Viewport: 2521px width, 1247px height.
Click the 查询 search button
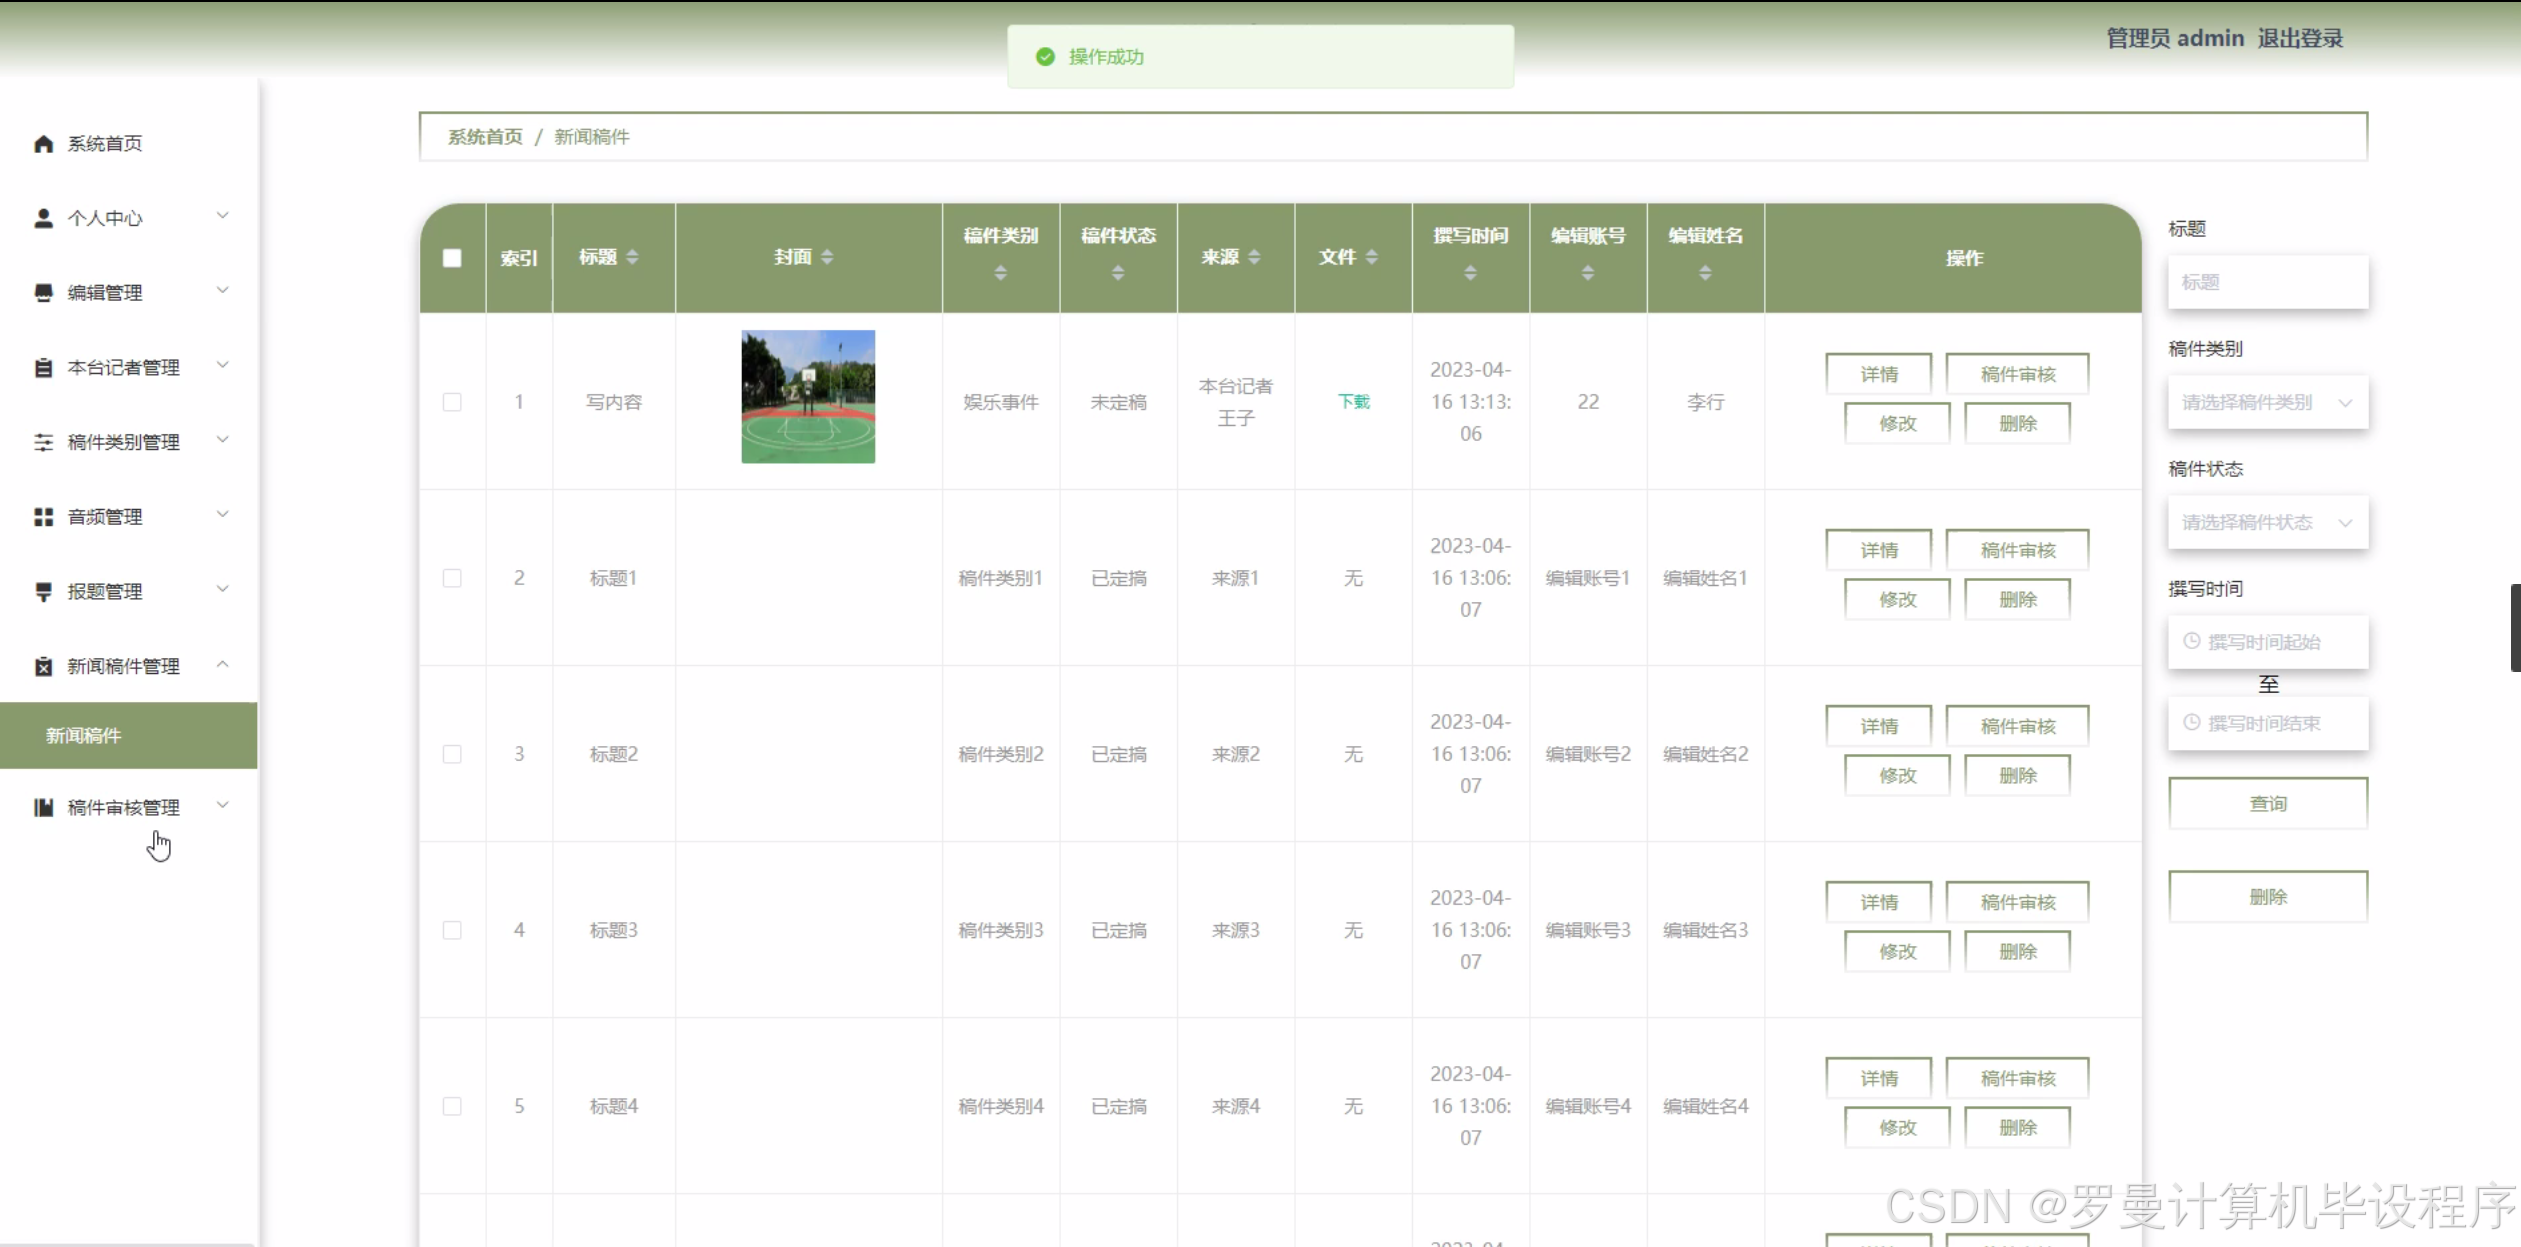pyautogui.click(x=2267, y=804)
